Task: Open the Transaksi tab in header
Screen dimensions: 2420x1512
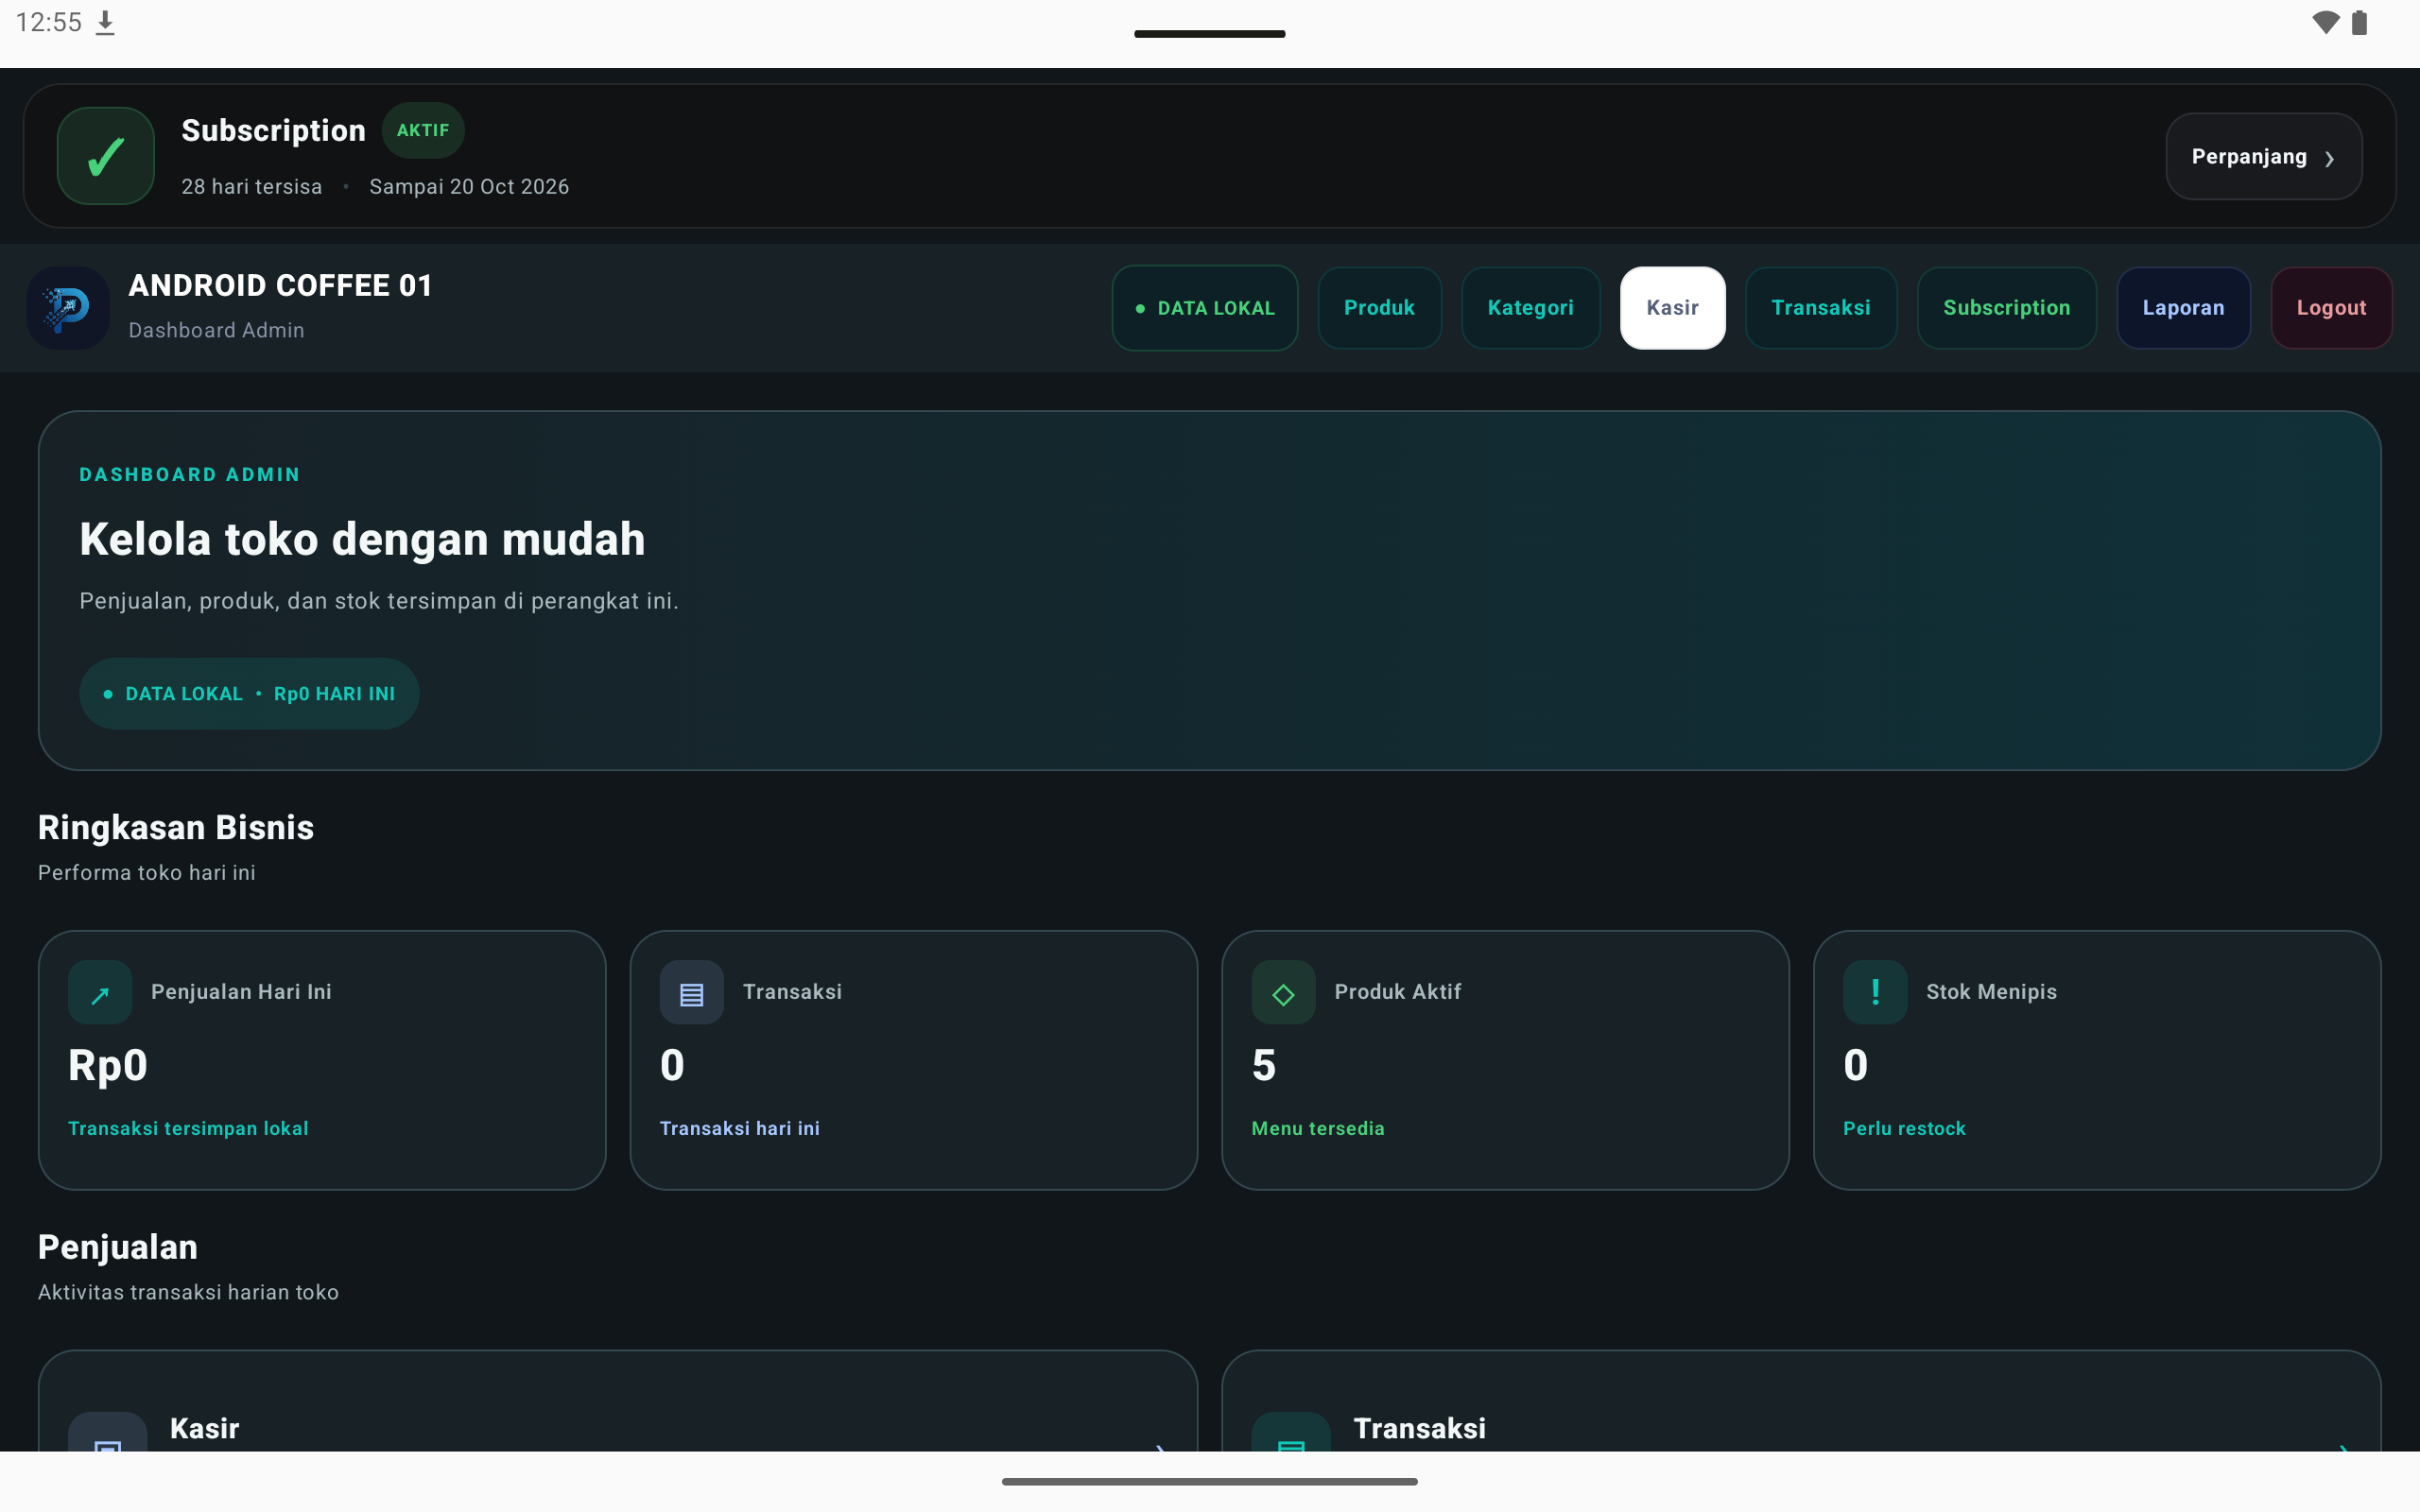Action: (1820, 308)
